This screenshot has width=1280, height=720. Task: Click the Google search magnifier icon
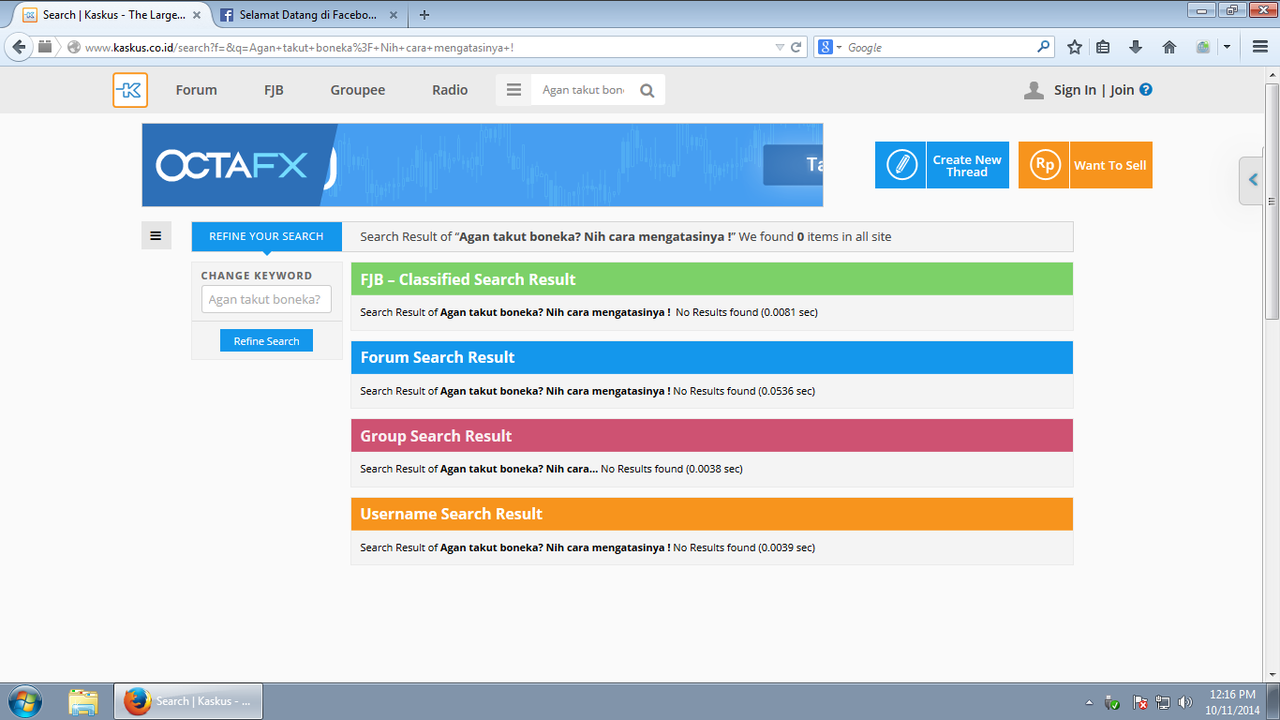point(1044,46)
